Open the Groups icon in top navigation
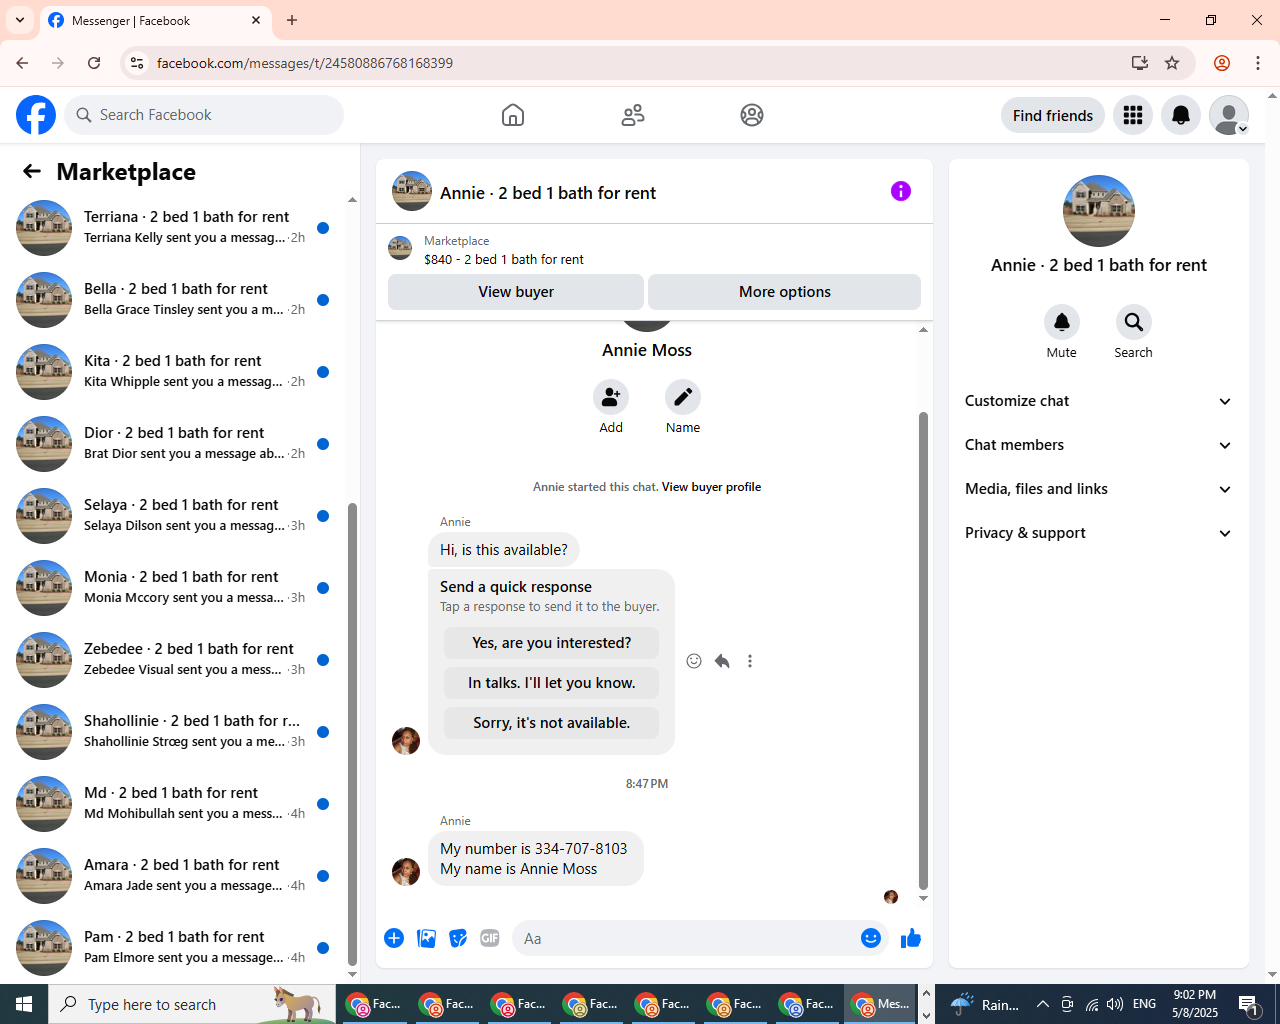The width and height of the screenshot is (1280, 1024). coord(752,115)
